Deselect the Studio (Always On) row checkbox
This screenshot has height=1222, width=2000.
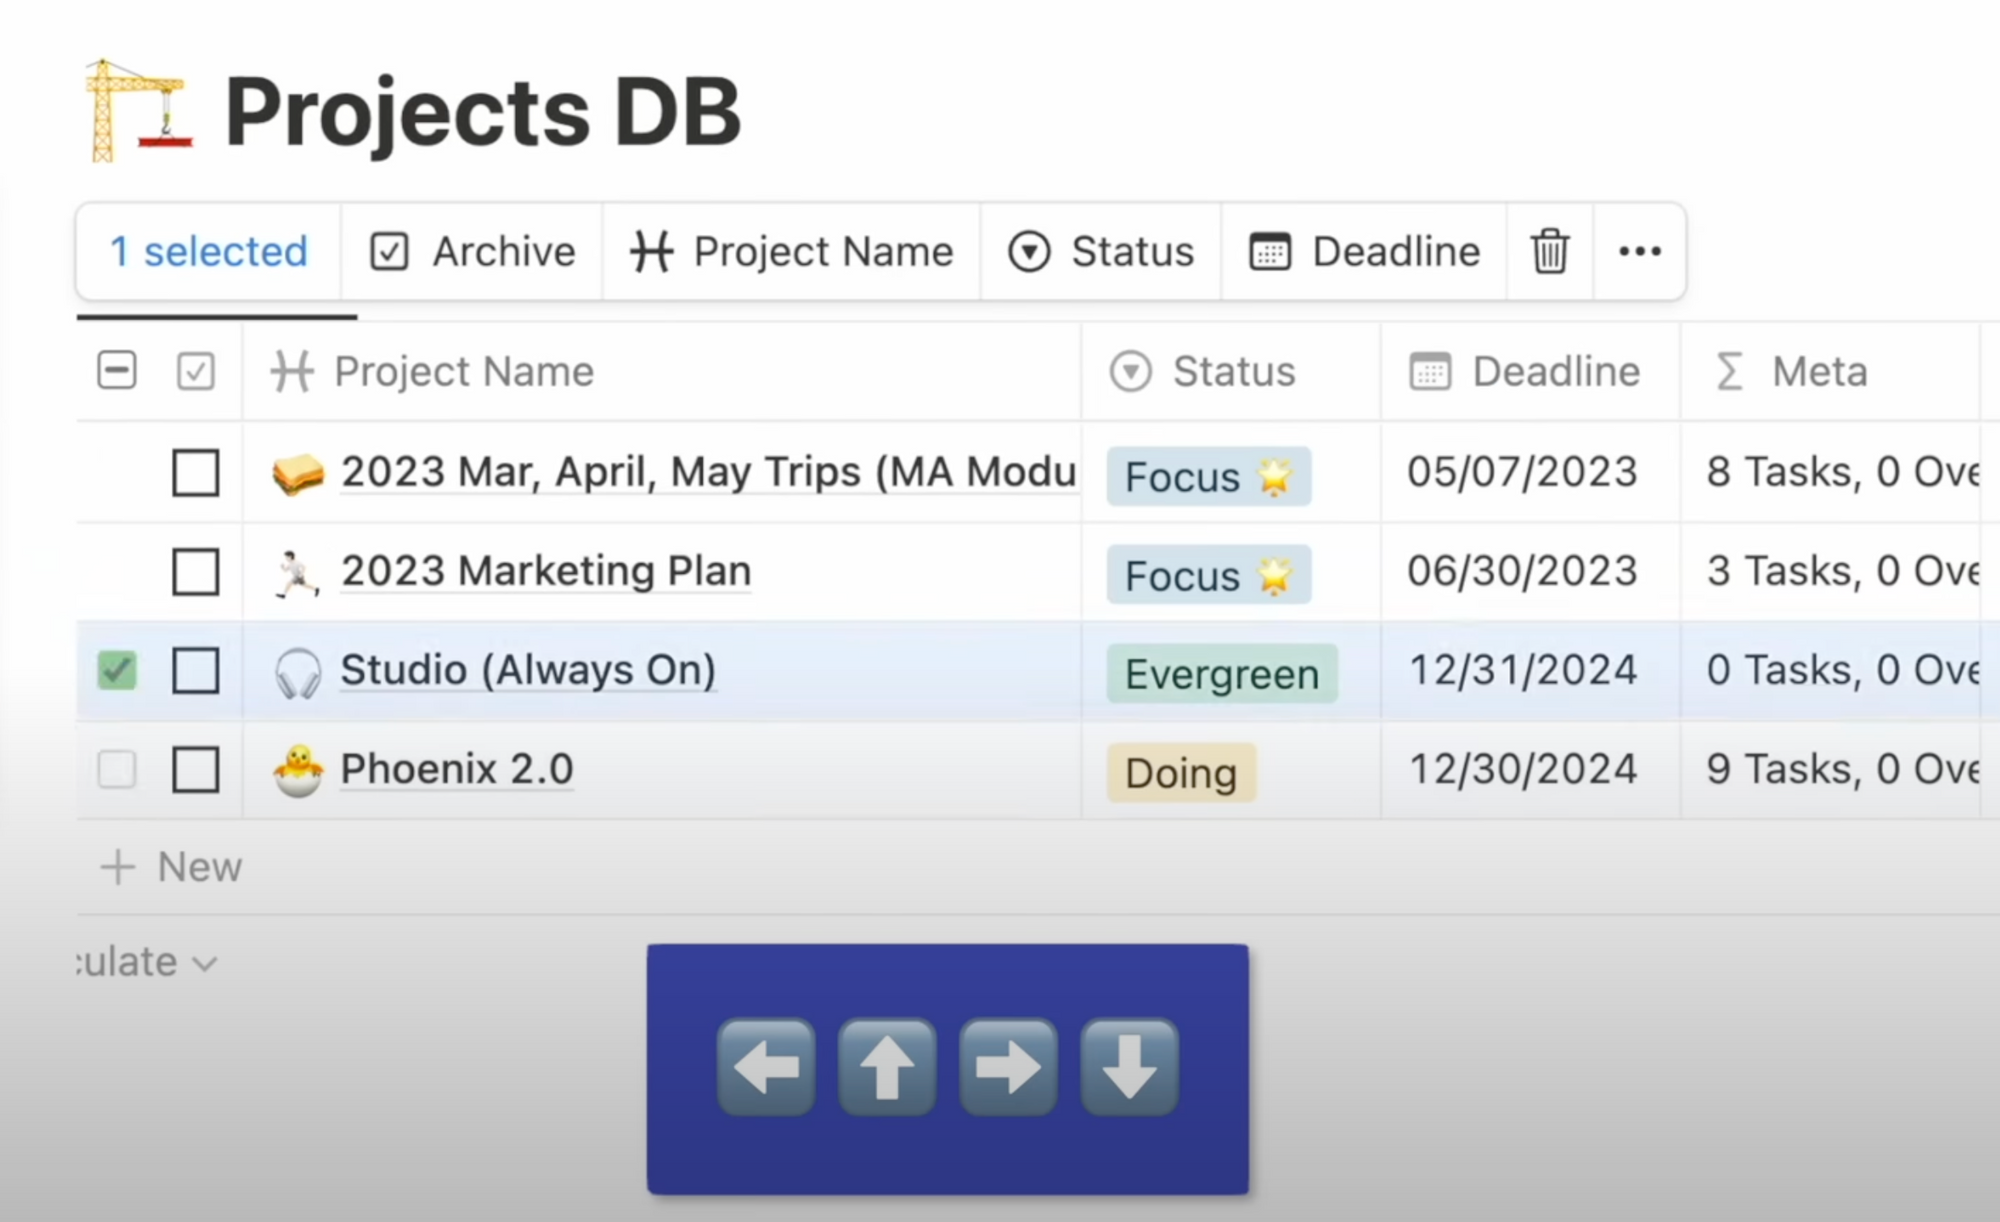click(x=117, y=670)
